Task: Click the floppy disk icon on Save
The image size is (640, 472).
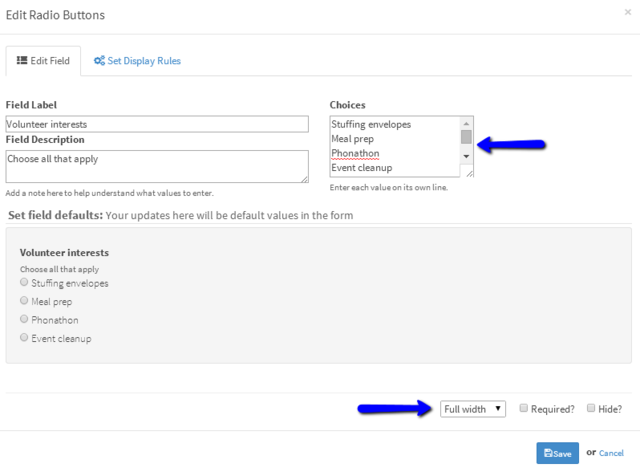Action: click(548, 453)
